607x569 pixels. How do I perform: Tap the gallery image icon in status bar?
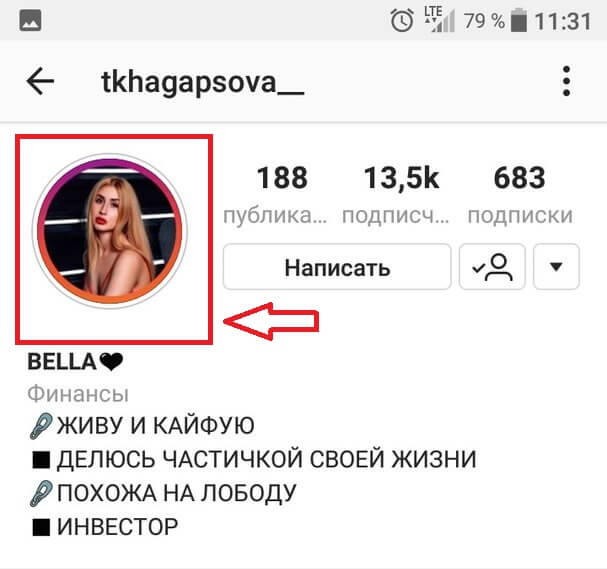[31, 21]
